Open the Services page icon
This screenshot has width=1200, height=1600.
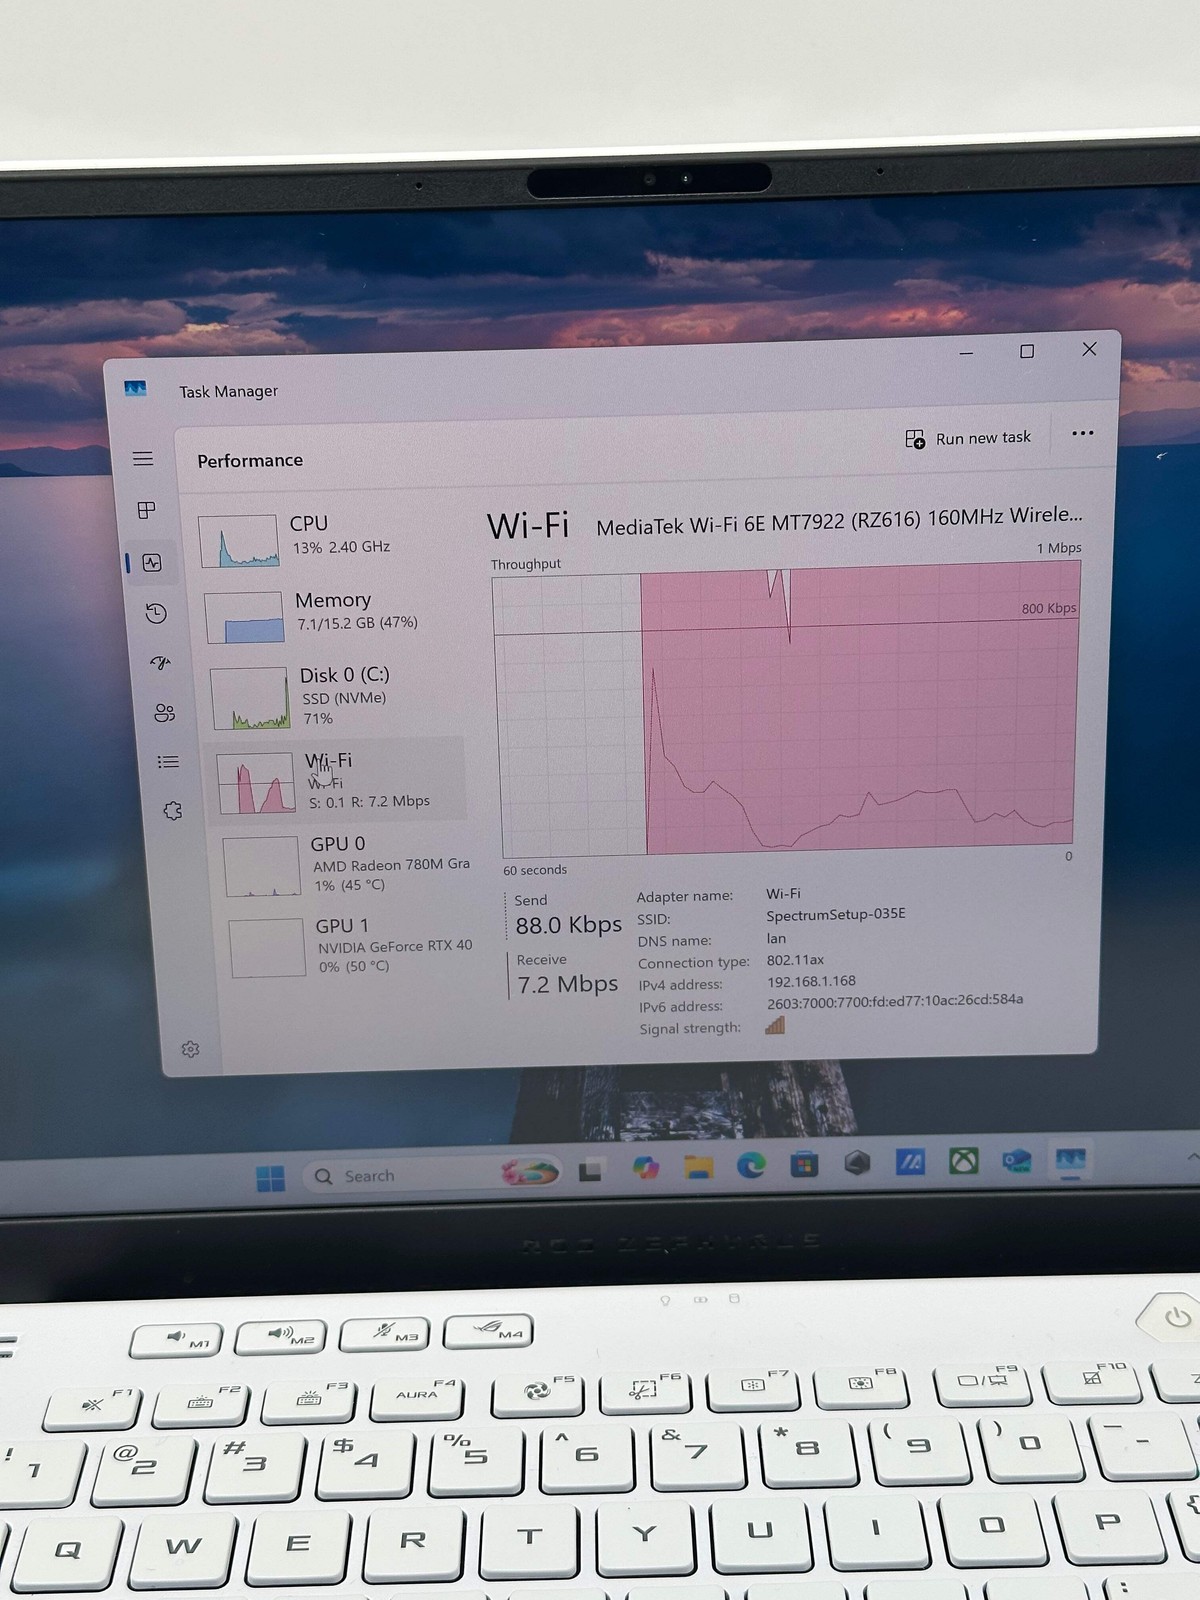[172, 811]
